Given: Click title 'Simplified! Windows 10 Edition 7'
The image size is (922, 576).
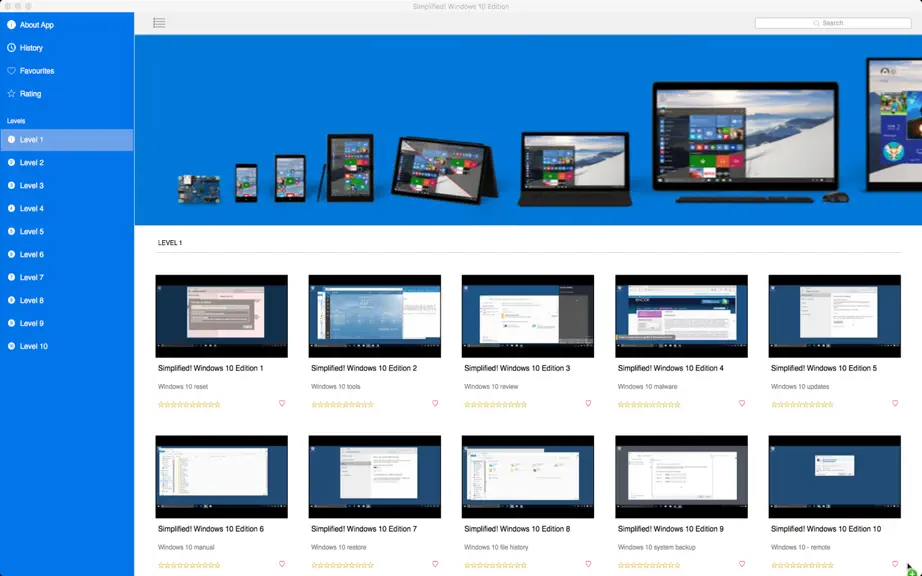Looking at the screenshot, I should pyautogui.click(x=364, y=529).
